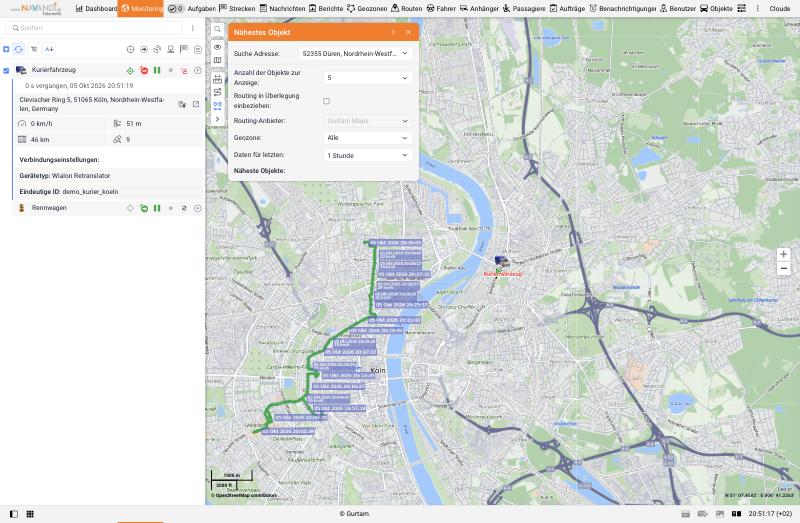Screen dimensions: 800x523
Task: Click the green pause bars next to Rennwagen
Action: [x=157, y=208]
